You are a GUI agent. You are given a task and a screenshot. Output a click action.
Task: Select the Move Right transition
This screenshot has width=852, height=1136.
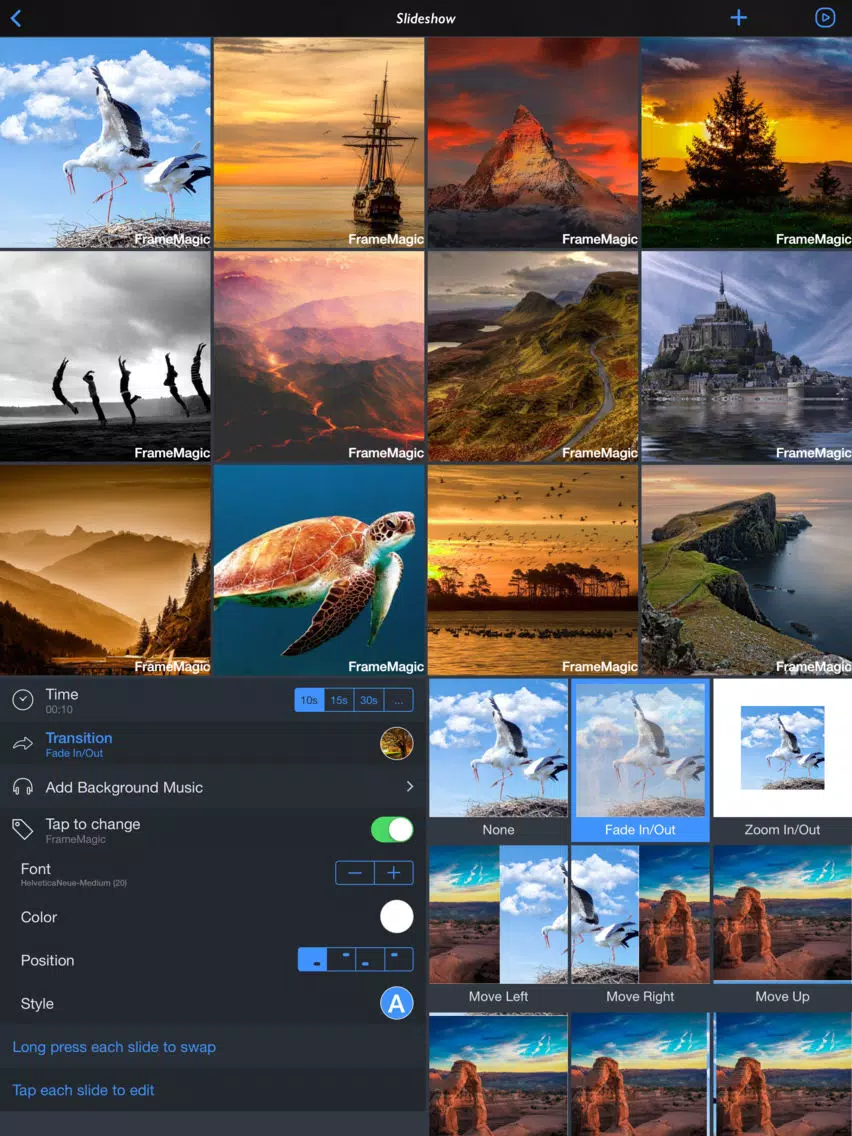tap(640, 927)
